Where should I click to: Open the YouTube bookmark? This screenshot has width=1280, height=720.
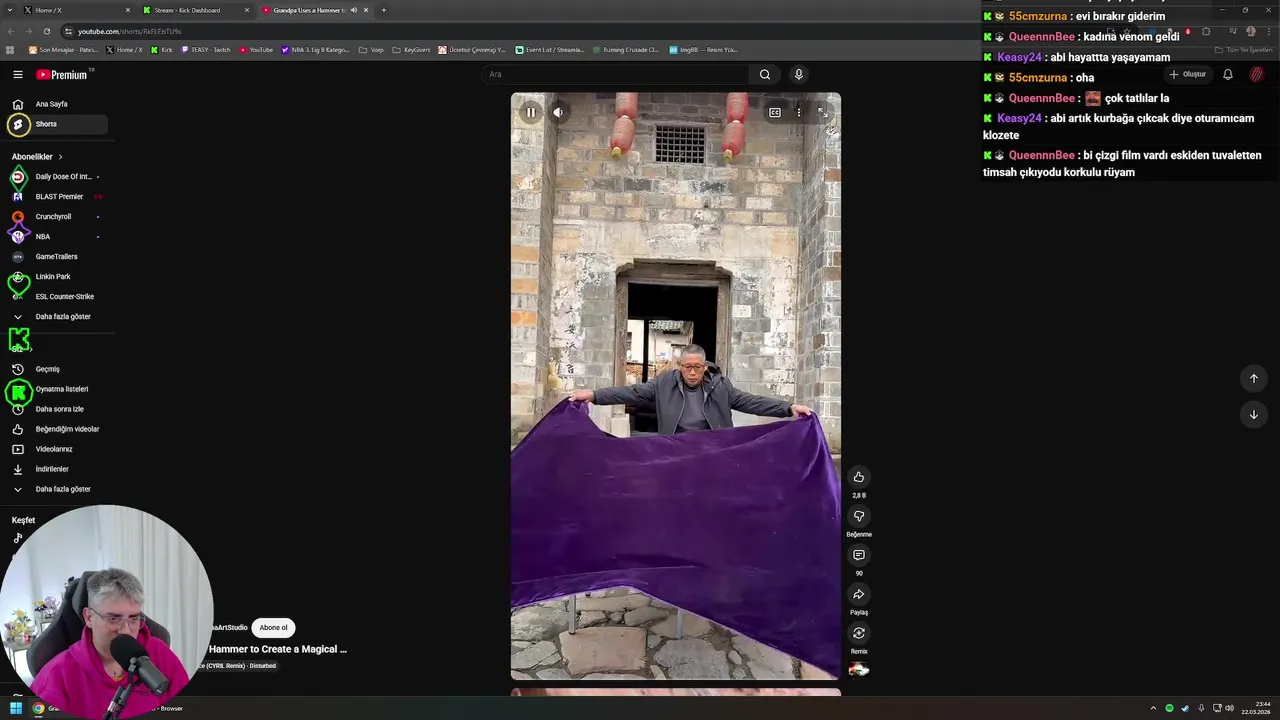tap(256, 49)
